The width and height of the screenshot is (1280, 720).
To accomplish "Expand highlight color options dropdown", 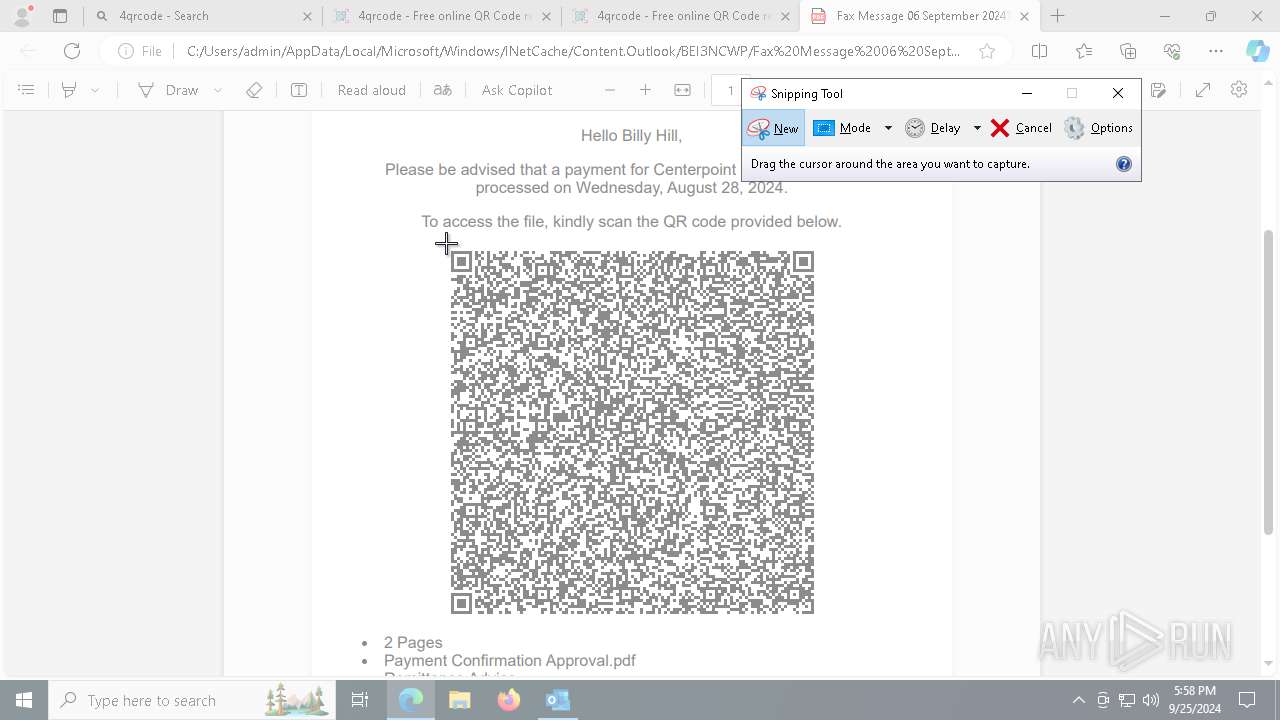I will click(95, 90).
